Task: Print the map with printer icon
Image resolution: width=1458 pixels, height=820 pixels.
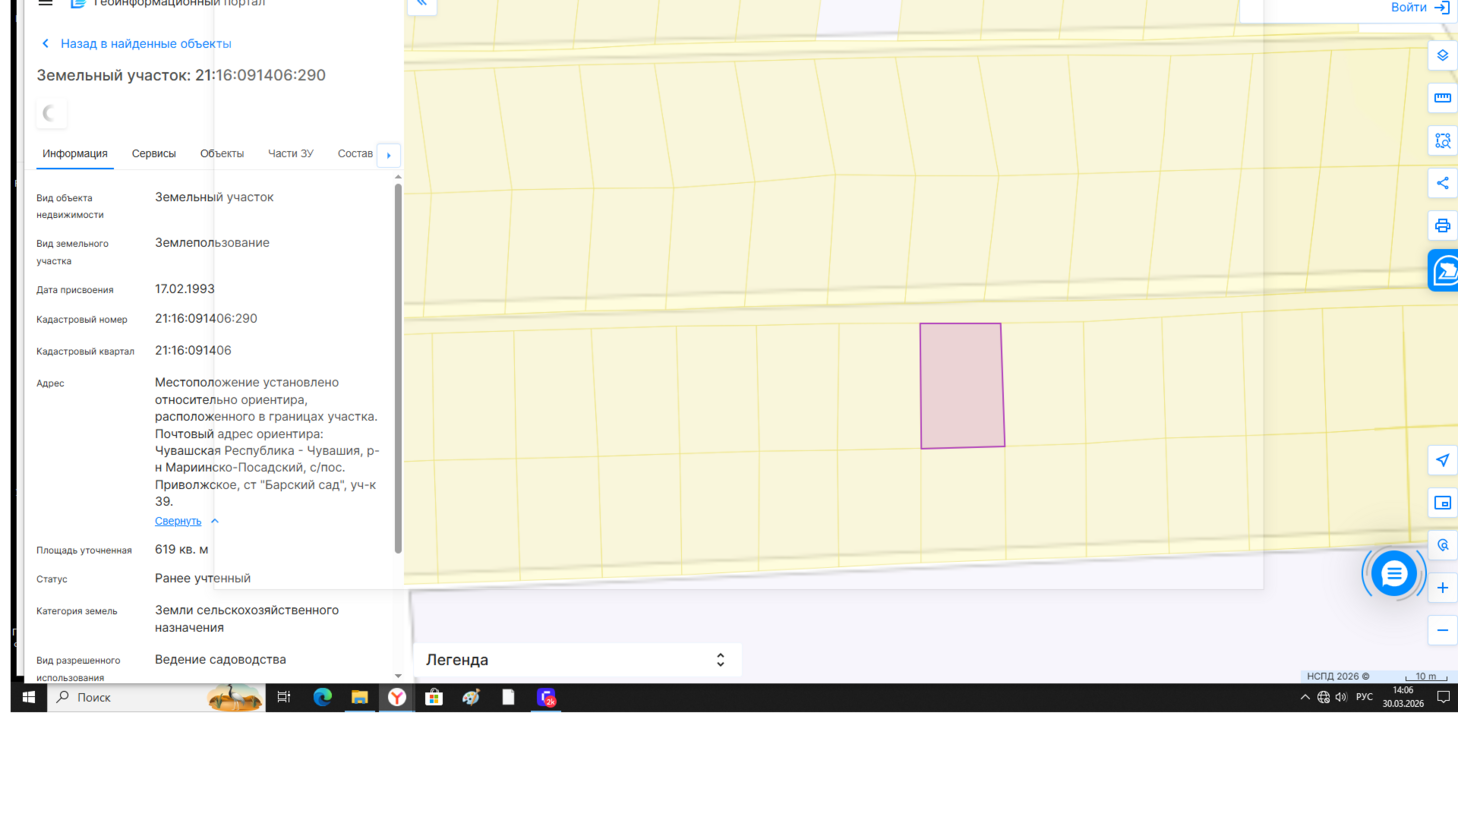Action: [x=1442, y=226]
